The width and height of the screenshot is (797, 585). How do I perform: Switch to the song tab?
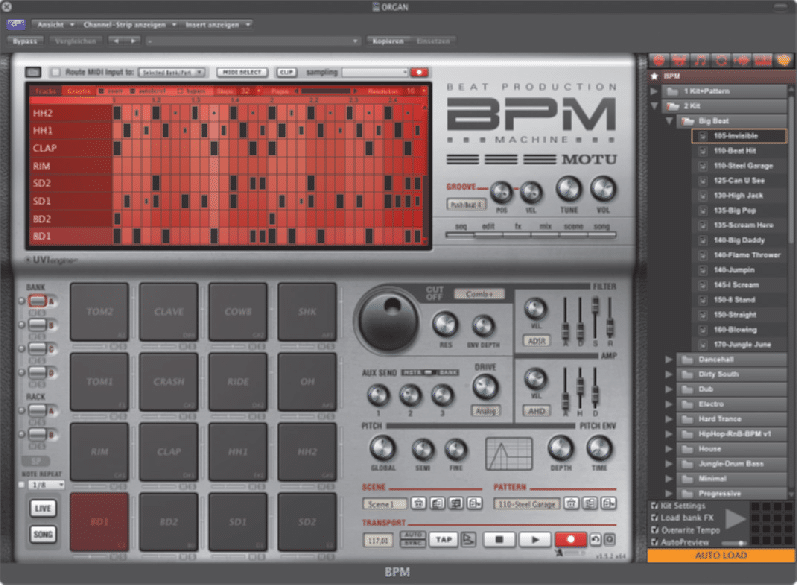601,229
